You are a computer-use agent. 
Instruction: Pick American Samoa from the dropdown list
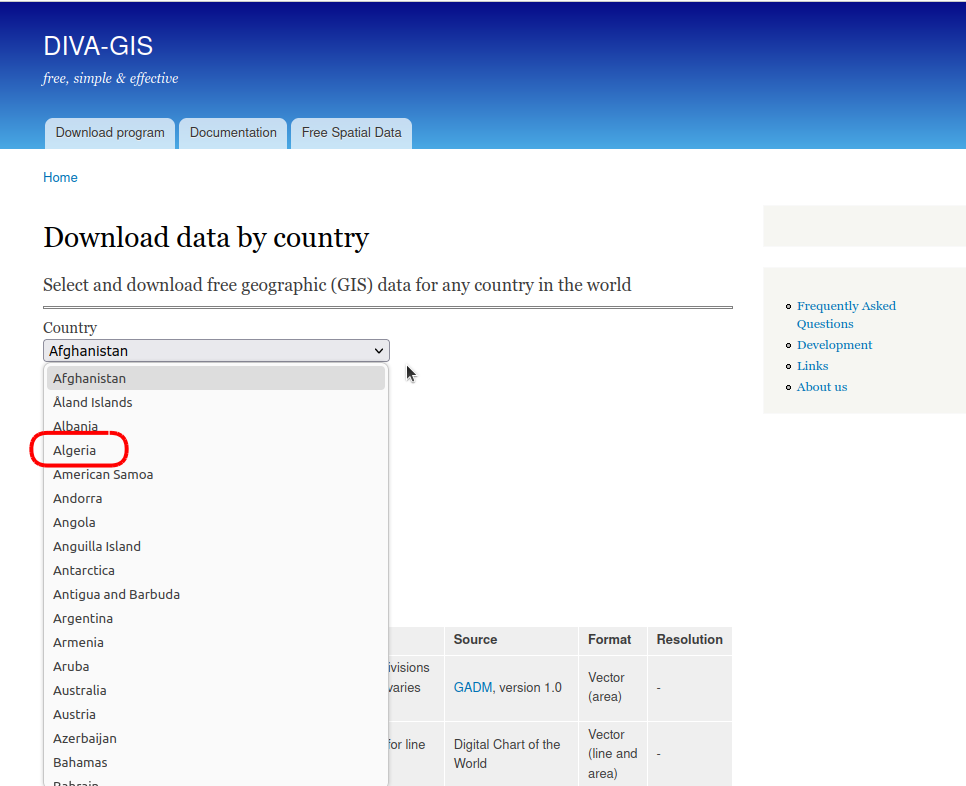click(x=216, y=474)
